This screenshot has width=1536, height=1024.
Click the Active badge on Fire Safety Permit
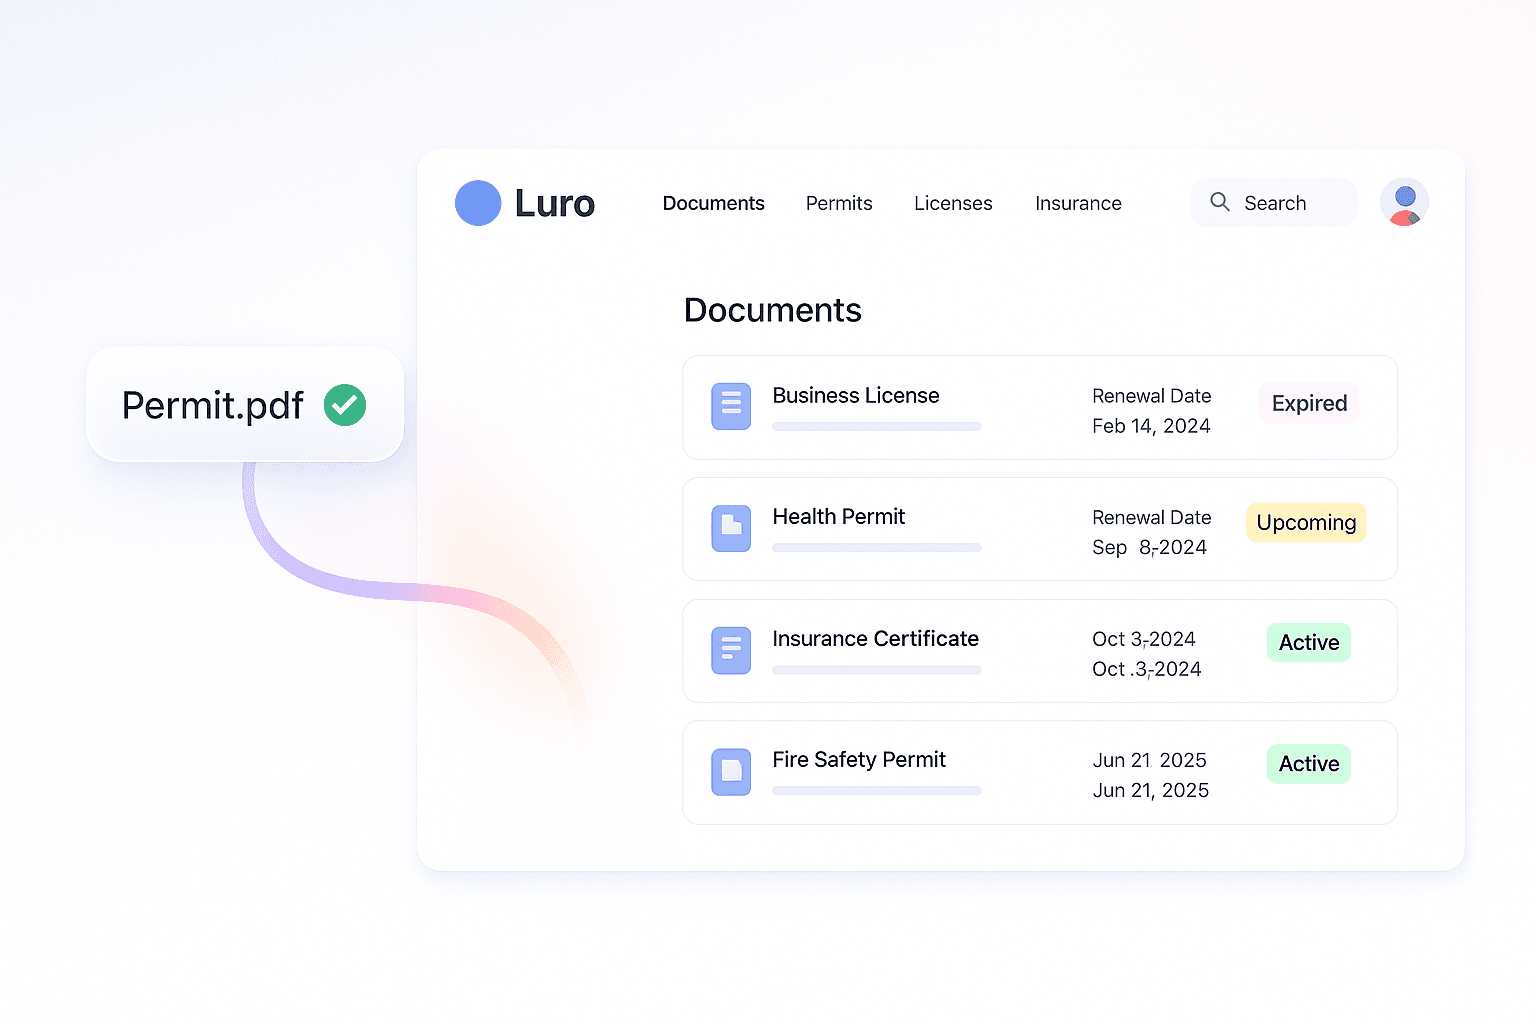(x=1309, y=764)
